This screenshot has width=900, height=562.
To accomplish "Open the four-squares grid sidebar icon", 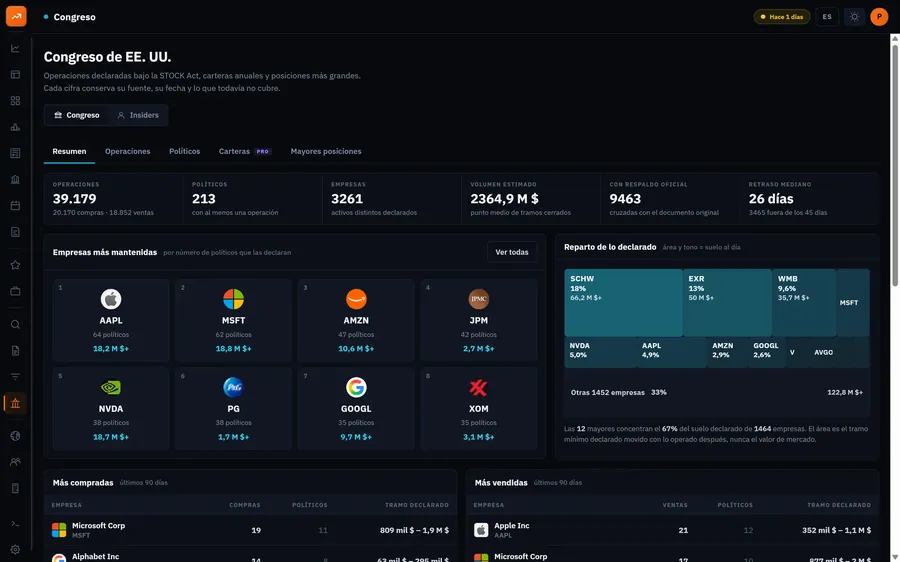I will click(15, 100).
